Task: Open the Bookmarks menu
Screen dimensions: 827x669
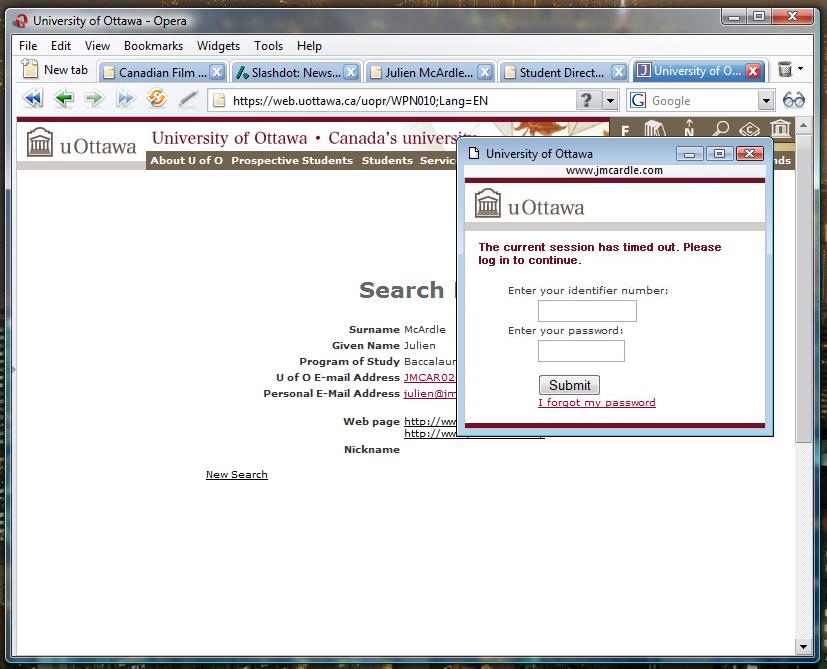Action: pos(153,46)
